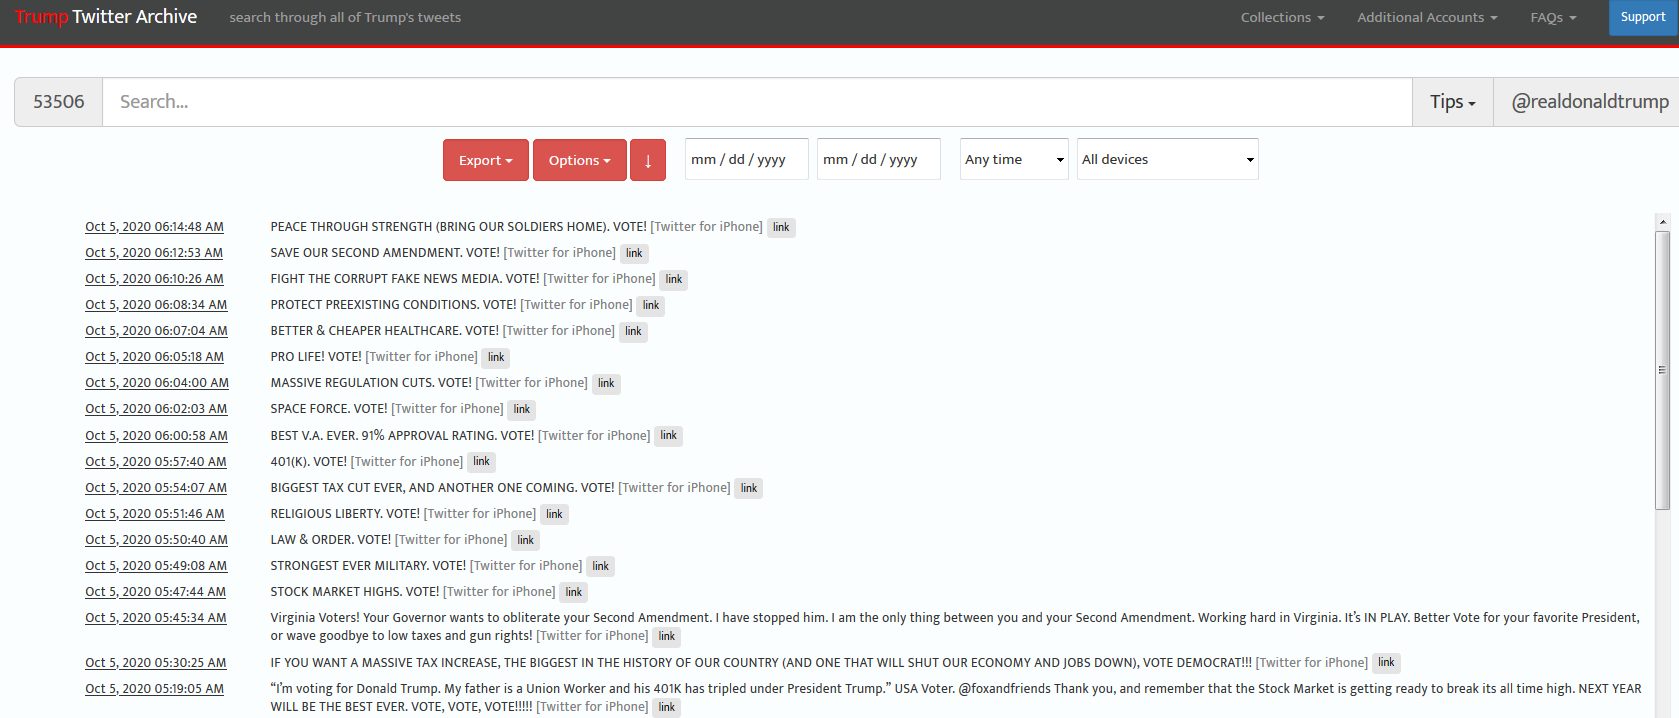Open the Oct 5, 2020 05:30:25 AM timestamp
The image size is (1679, 718).
click(x=156, y=663)
